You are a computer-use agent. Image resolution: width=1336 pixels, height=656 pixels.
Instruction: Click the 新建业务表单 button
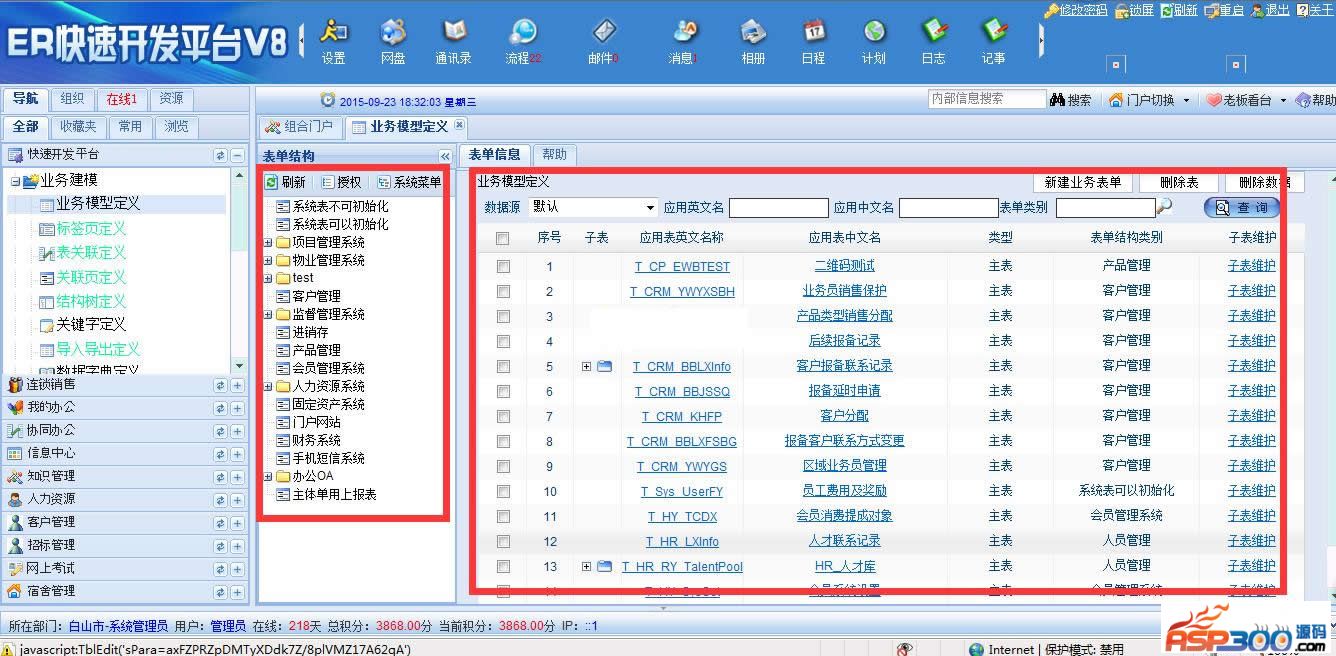pos(1083,183)
